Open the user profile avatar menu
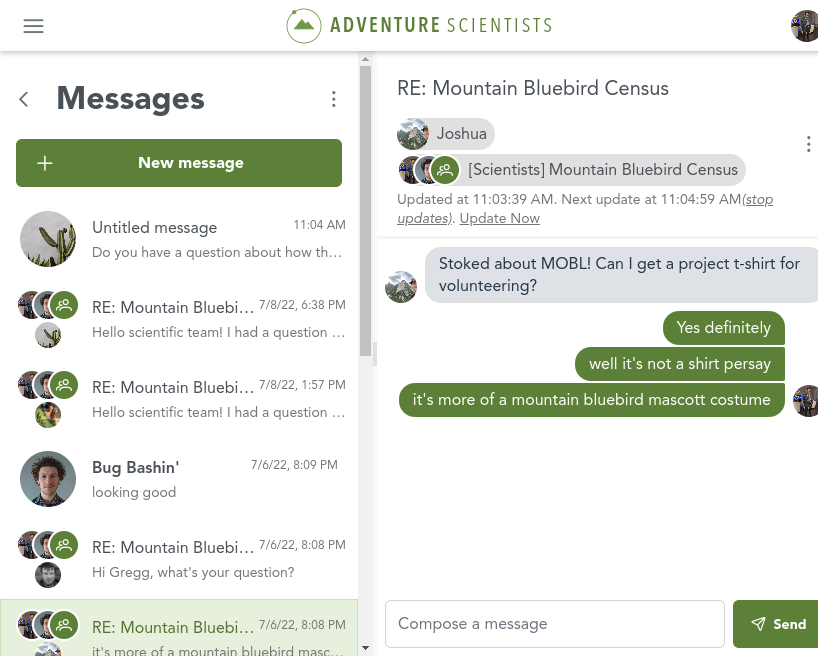 tap(804, 26)
